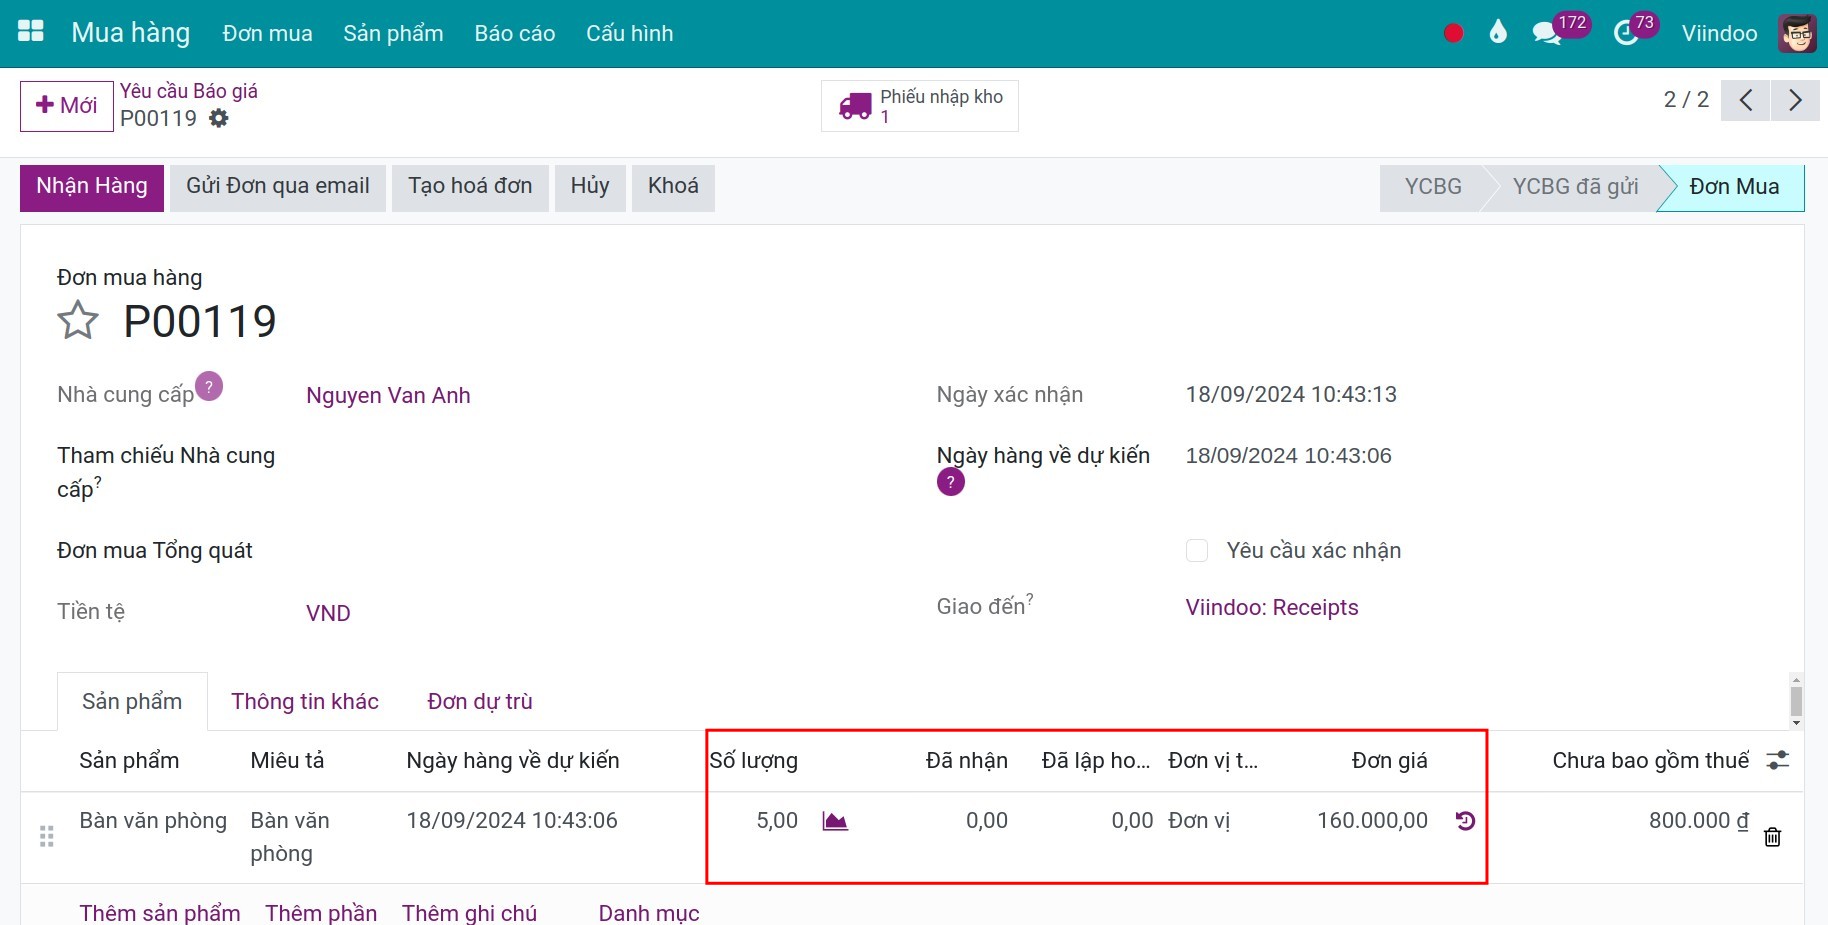1828x925 pixels.
Task: Toggle the Yêu cầu xác nhận checkbox
Action: pos(1197,551)
